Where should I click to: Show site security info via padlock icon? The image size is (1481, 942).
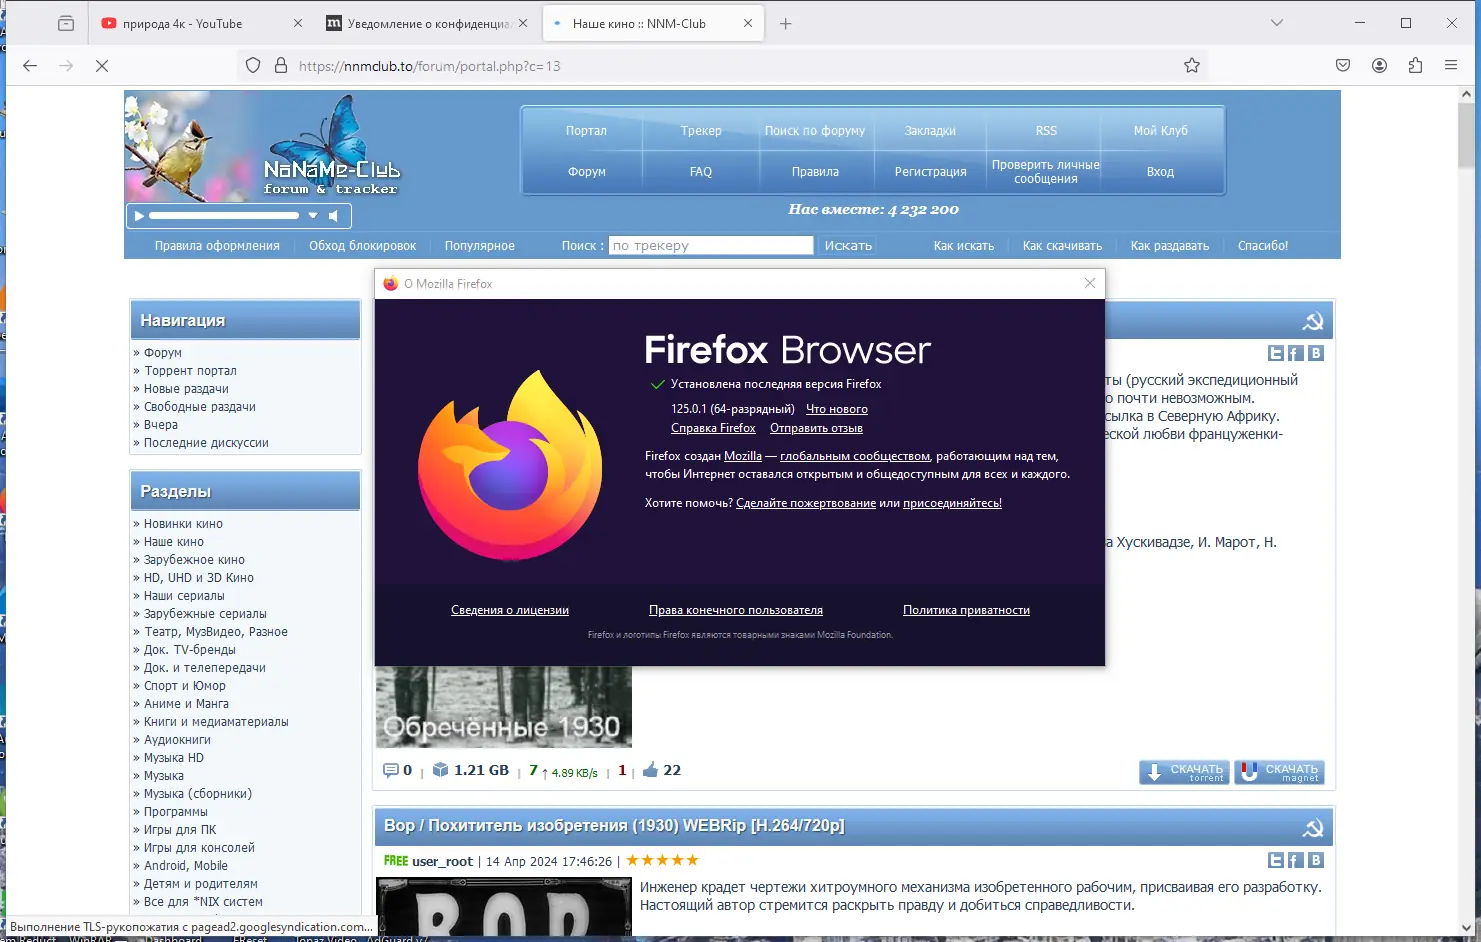pyautogui.click(x=281, y=66)
